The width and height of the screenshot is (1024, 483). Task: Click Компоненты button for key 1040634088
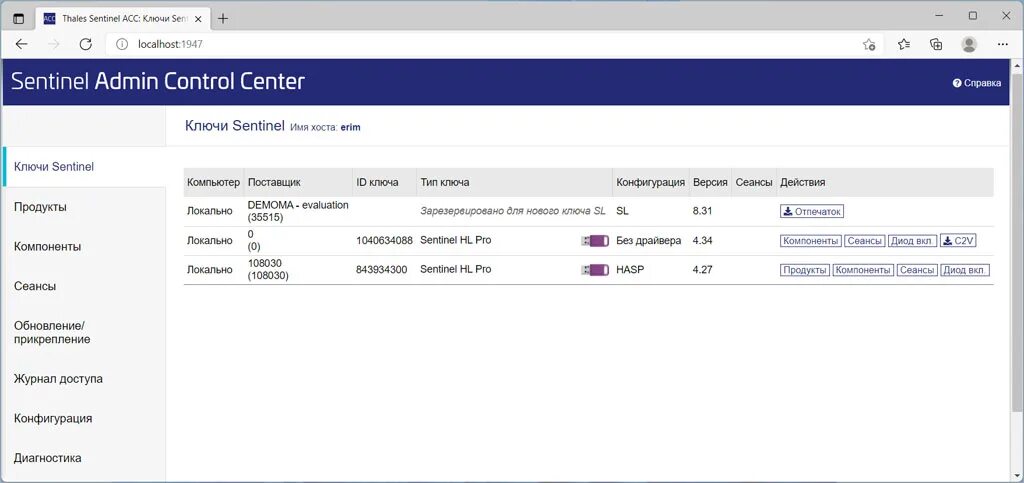[811, 241]
